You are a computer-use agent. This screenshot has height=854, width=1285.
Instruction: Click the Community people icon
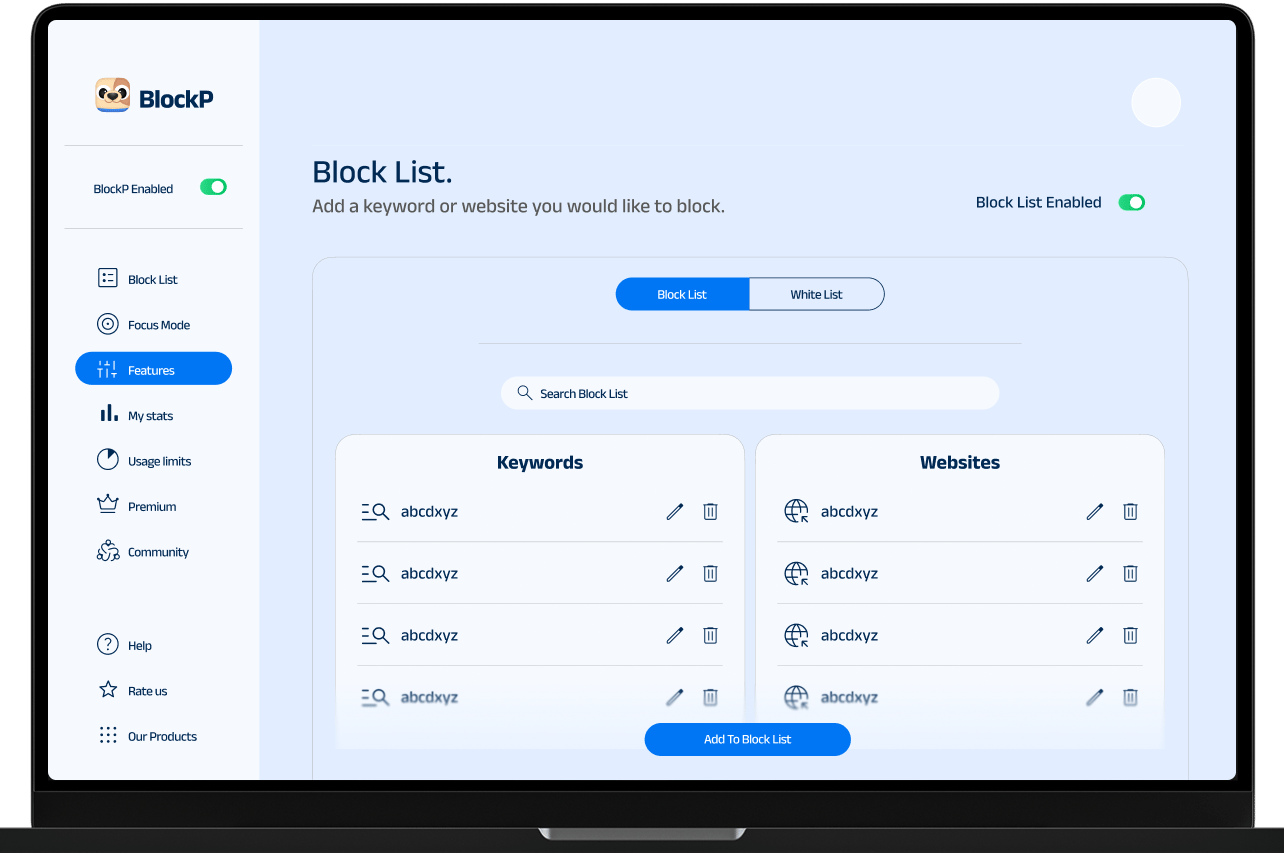click(108, 551)
